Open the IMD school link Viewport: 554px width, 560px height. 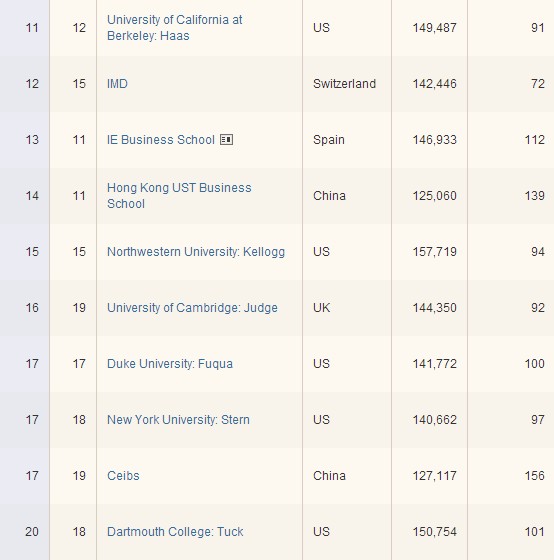click(117, 84)
